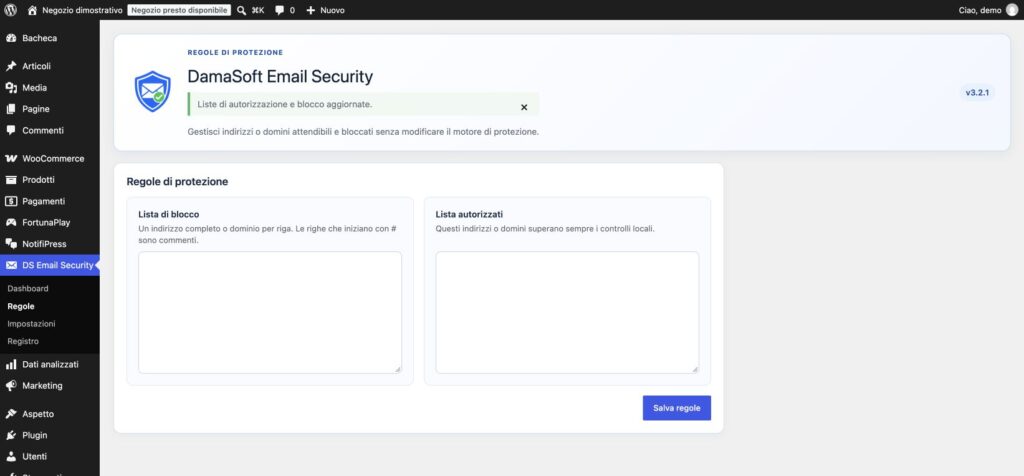The width and height of the screenshot is (1024, 476).
Task: Click the DamaSoft Email Security title
Action: [x=280, y=76]
